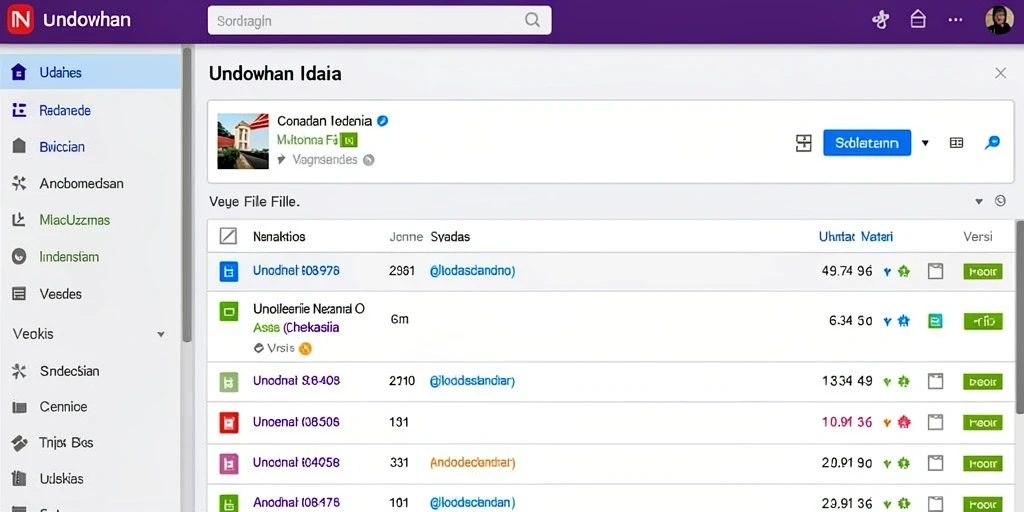This screenshot has width=1024, height=512.
Task: Click the orange Andodedandiar) link
Action: pyautogui.click(x=472, y=463)
